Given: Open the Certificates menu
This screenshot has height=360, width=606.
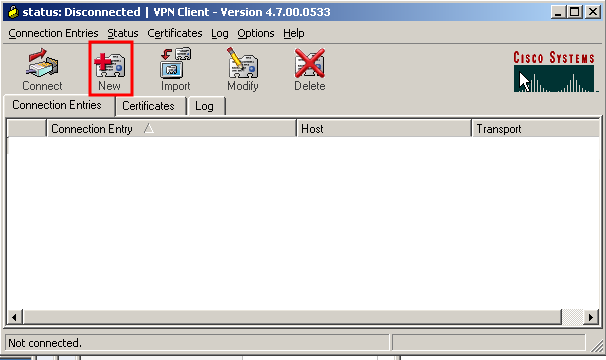Looking at the screenshot, I should coord(175,33).
